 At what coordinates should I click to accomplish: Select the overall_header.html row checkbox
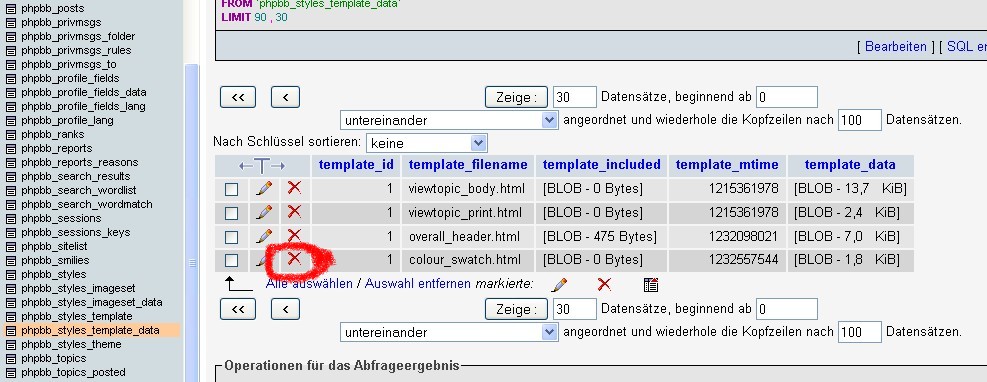click(x=232, y=237)
